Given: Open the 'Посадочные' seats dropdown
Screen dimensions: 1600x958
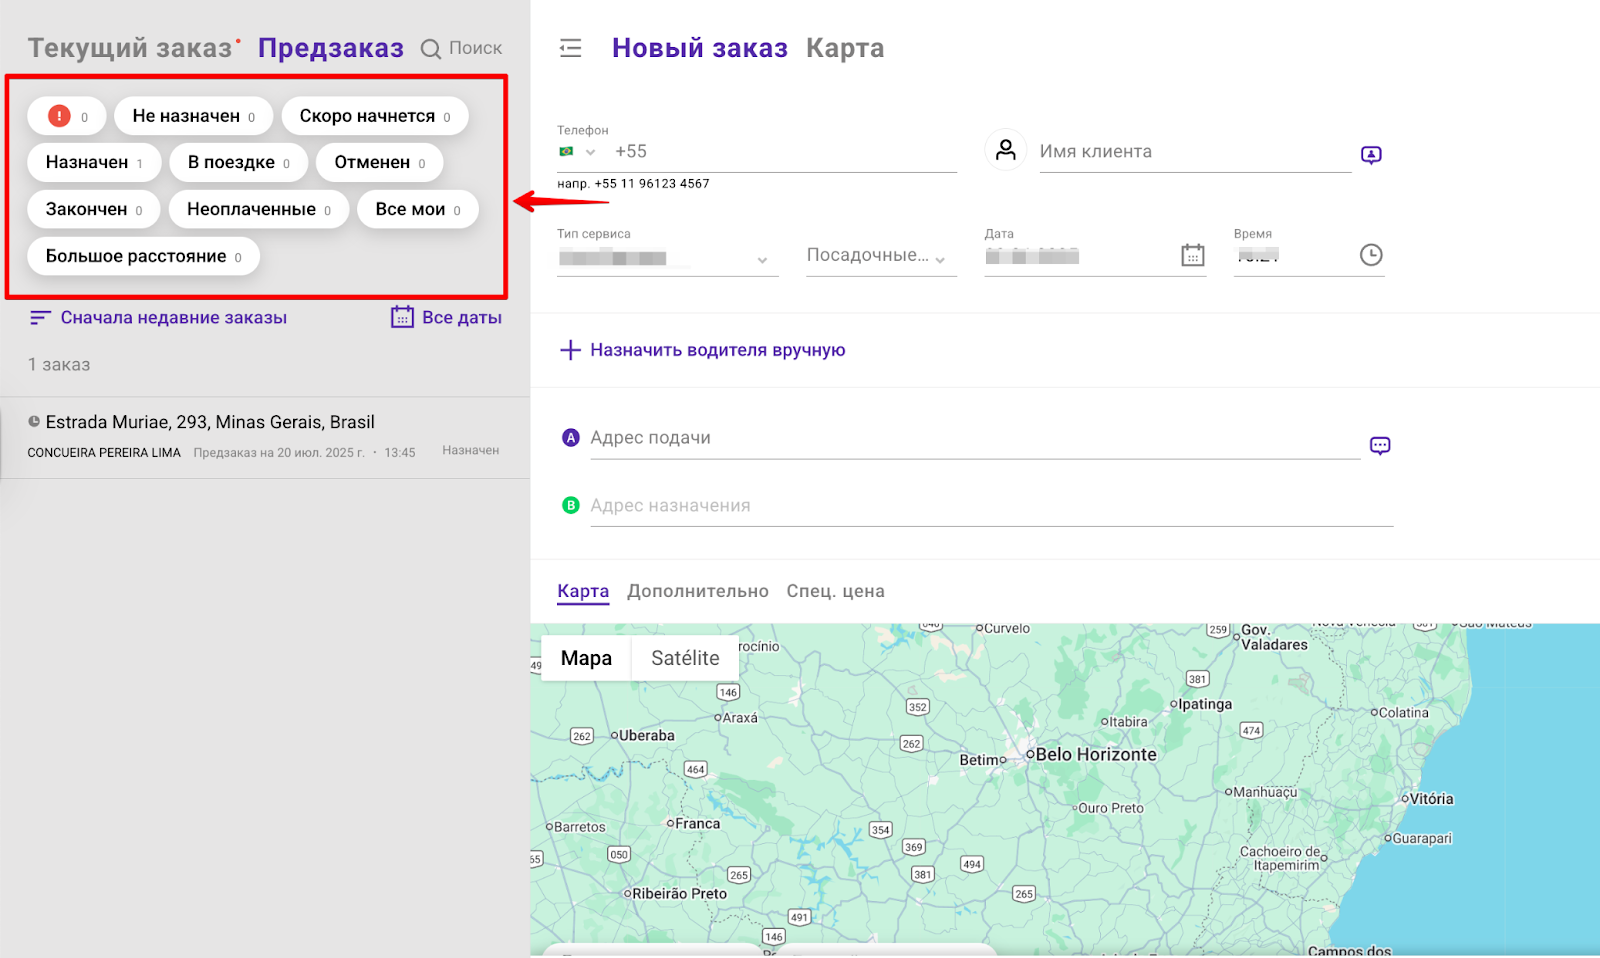Looking at the screenshot, I should point(880,256).
